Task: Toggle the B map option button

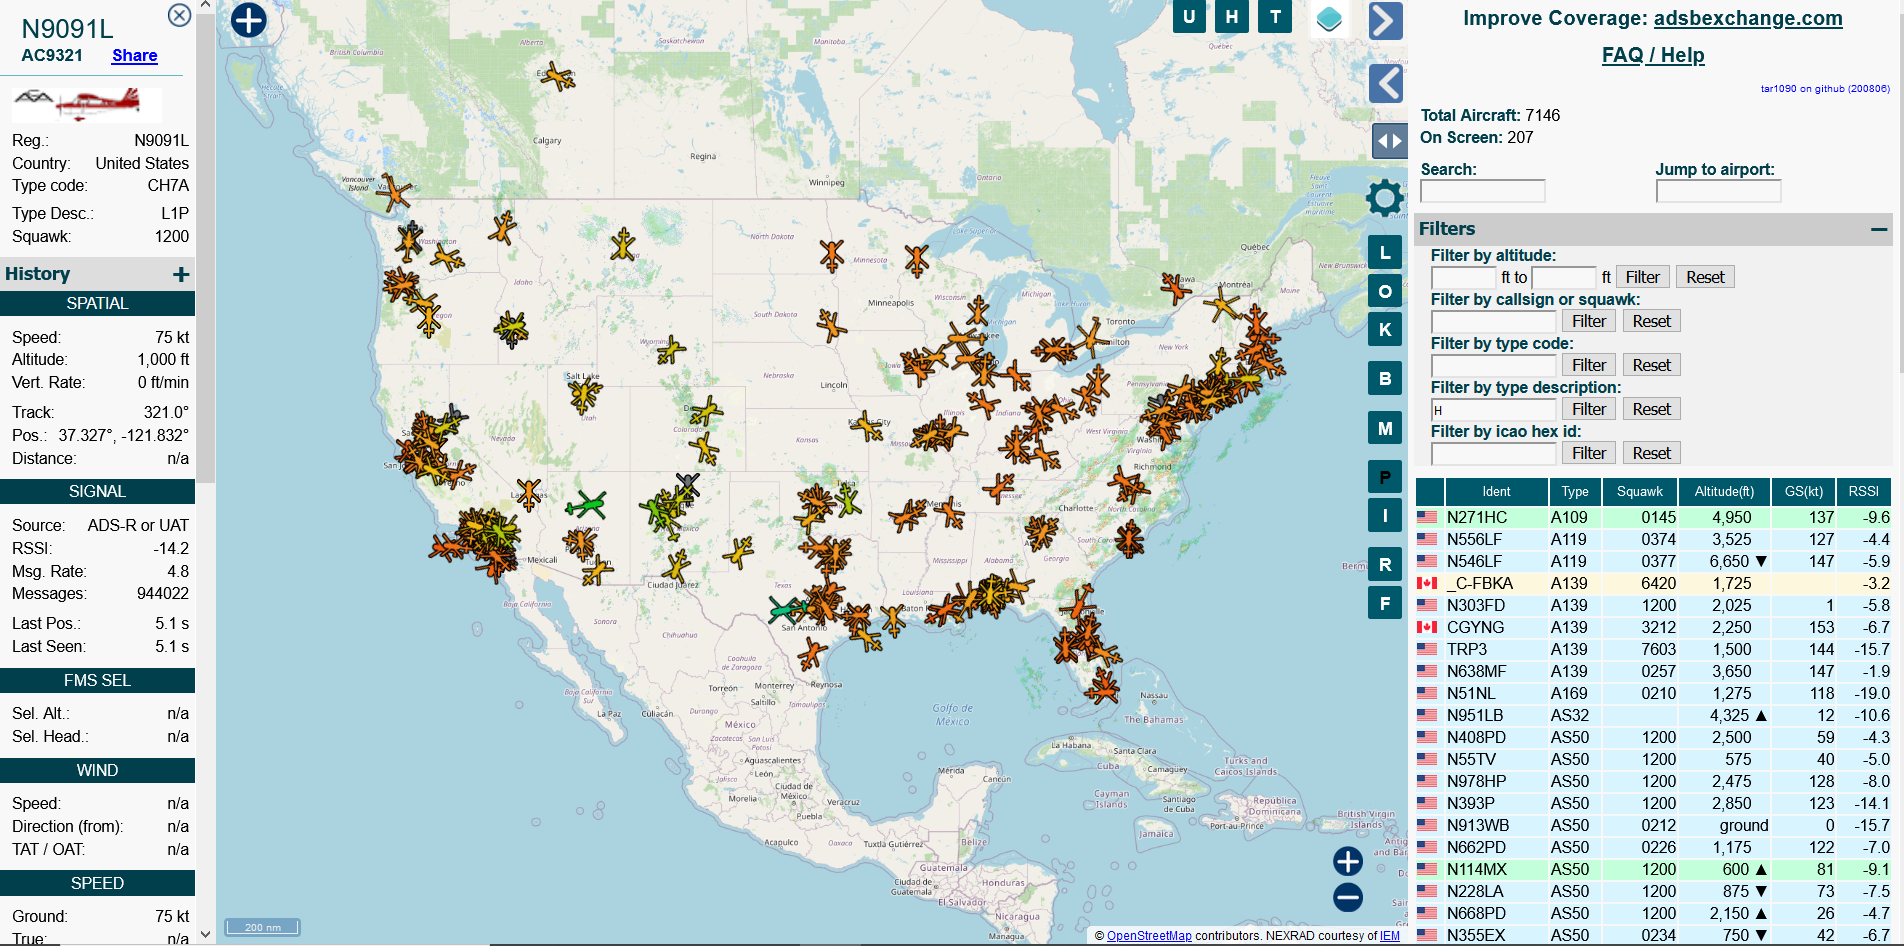Action: 1385,378
